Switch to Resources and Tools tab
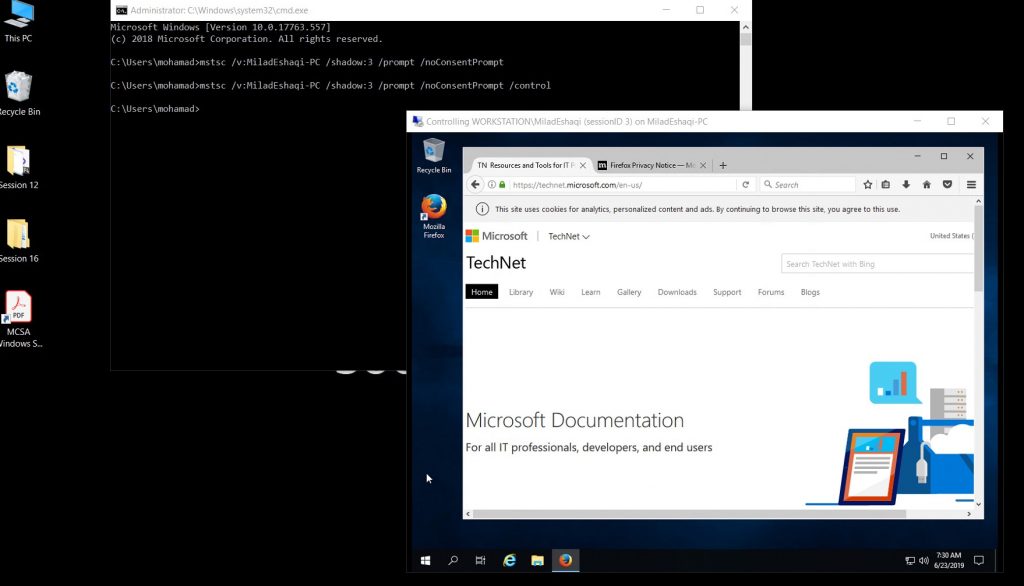 click(x=526, y=165)
